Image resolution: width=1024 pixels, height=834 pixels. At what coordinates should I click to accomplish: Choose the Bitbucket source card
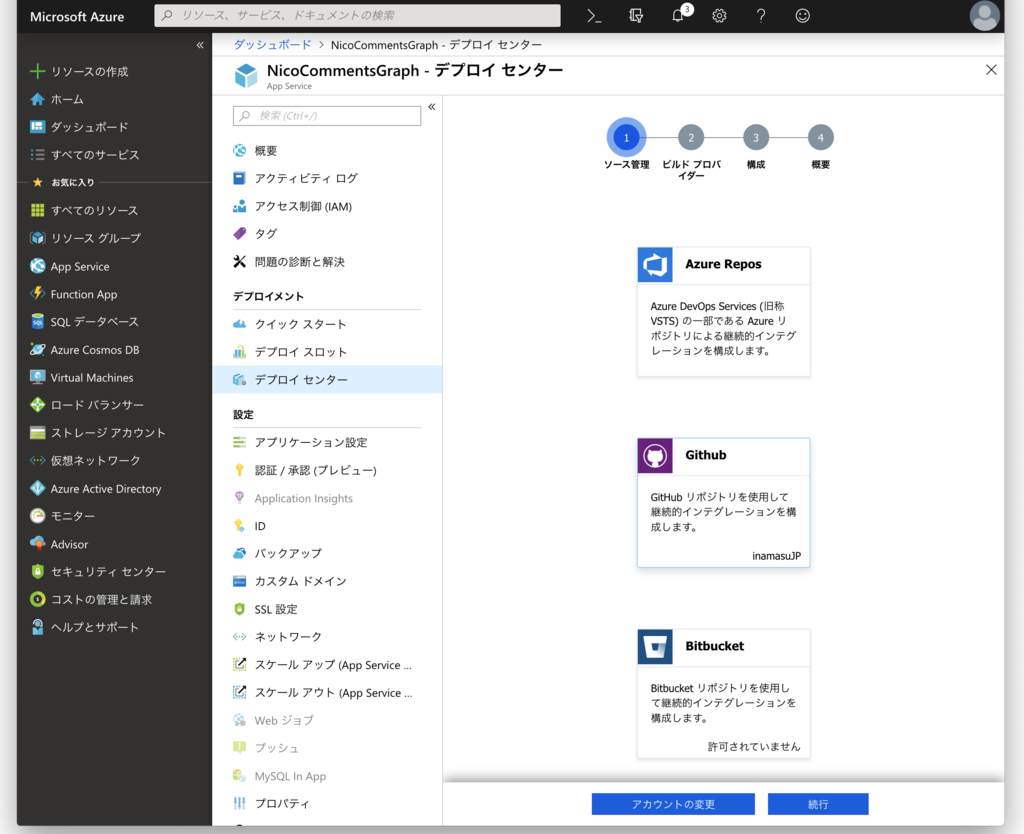(x=724, y=694)
